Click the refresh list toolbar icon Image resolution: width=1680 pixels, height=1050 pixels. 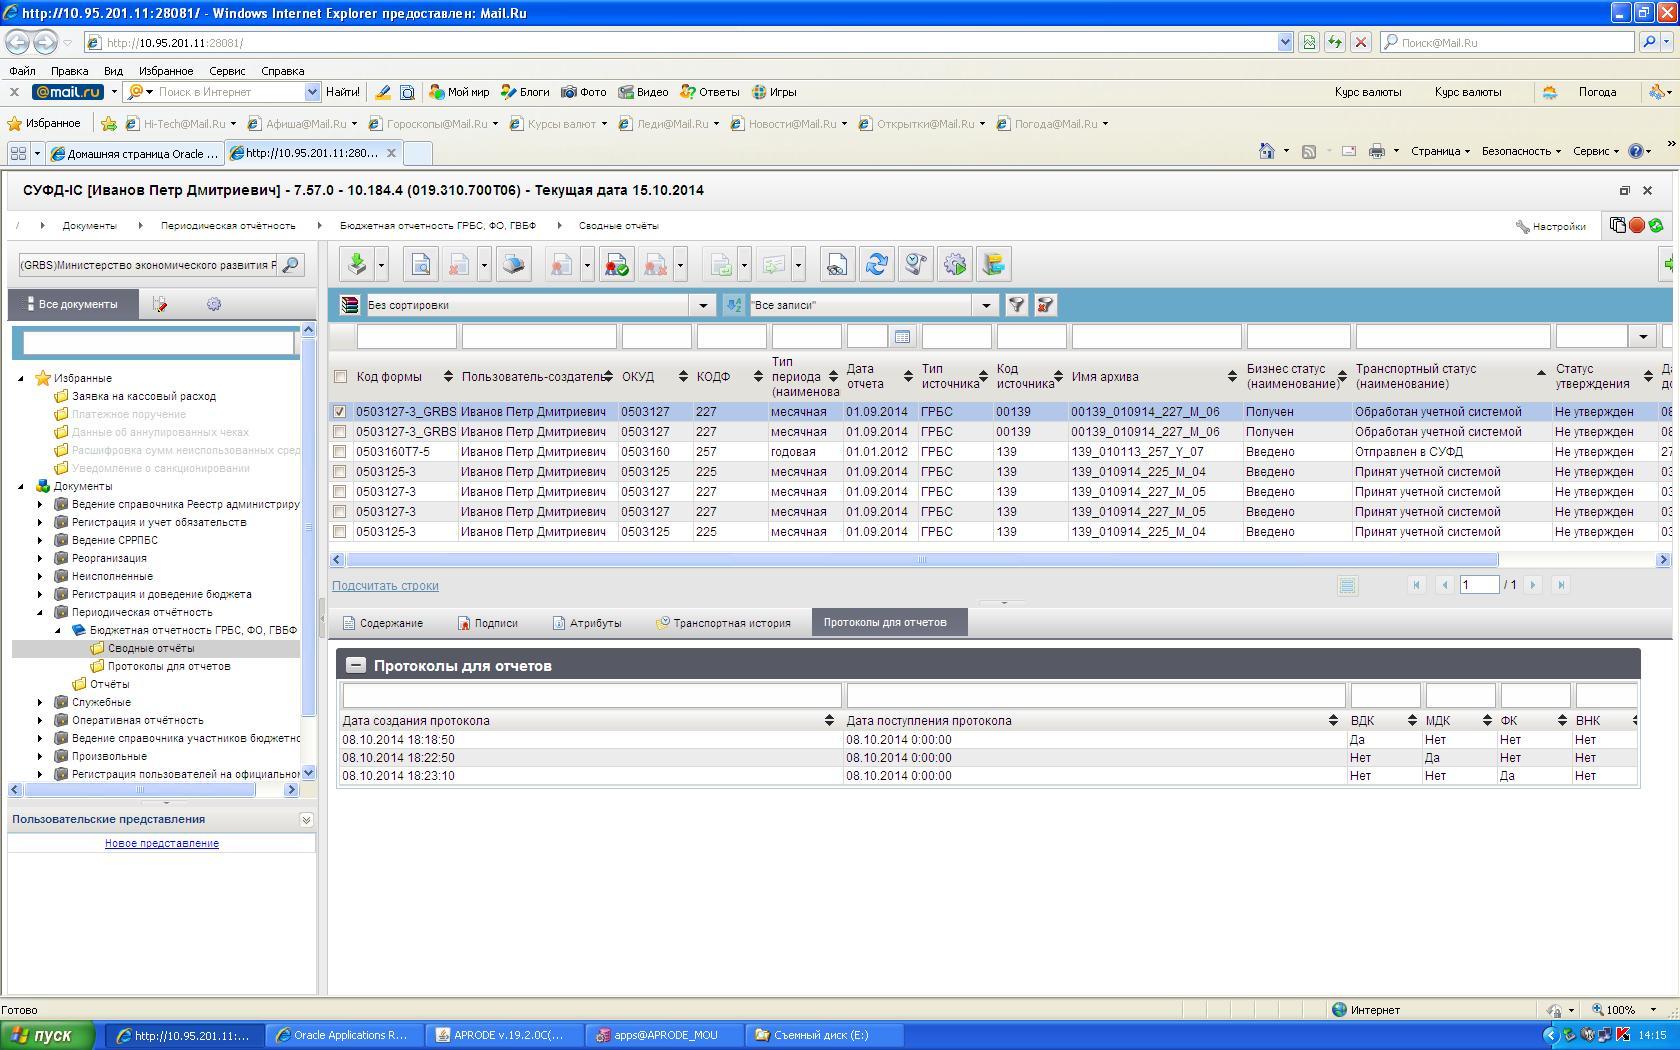[876, 265]
